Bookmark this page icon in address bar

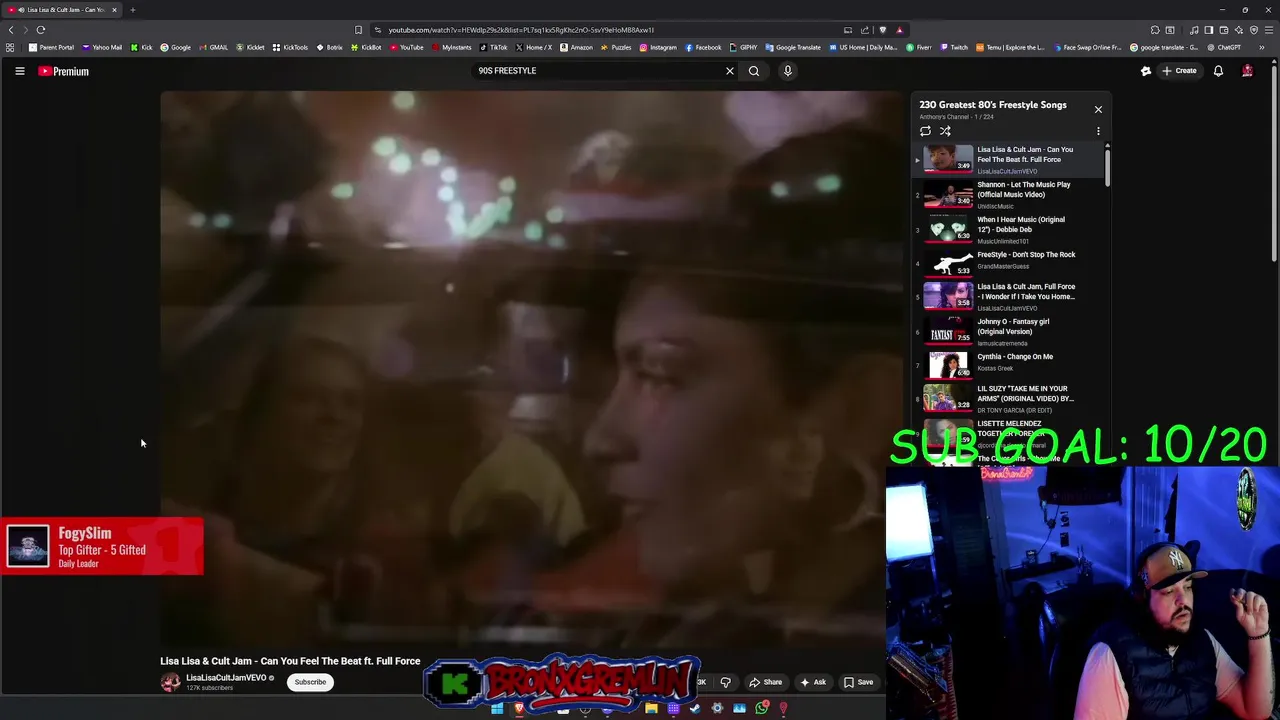tap(358, 30)
